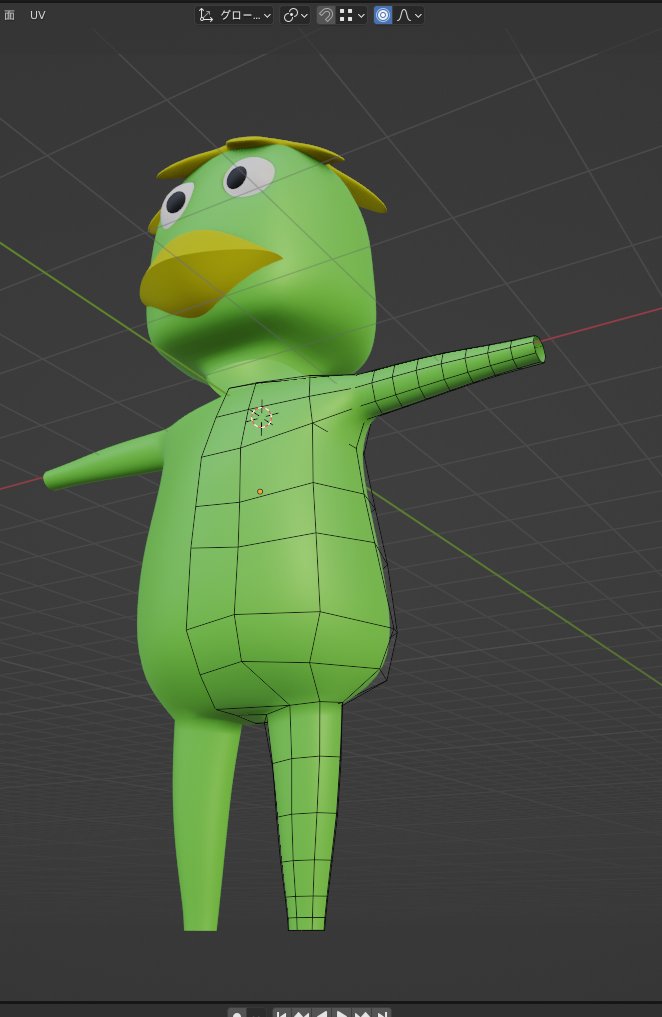This screenshot has width=662, height=1017.
Task: Open the snapping options dropdown
Action: [352, 15]
